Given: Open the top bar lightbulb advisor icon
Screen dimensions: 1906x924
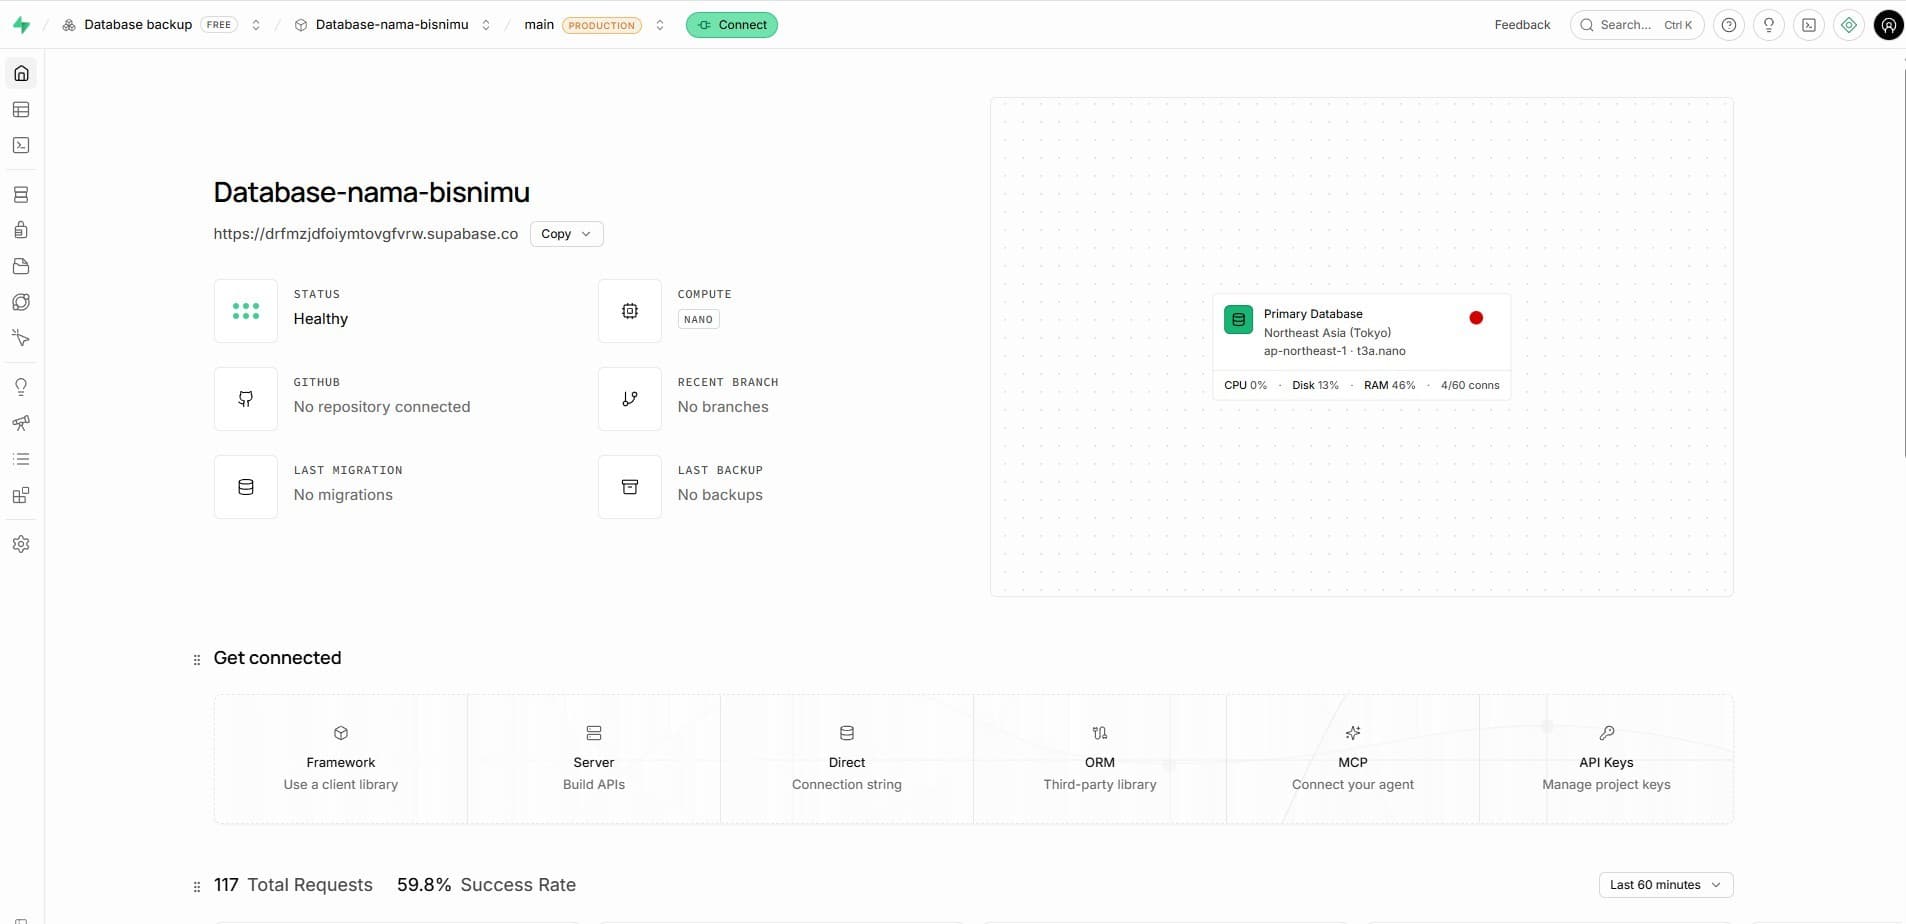Looking at the screenshot, I should pos(1769,25).
